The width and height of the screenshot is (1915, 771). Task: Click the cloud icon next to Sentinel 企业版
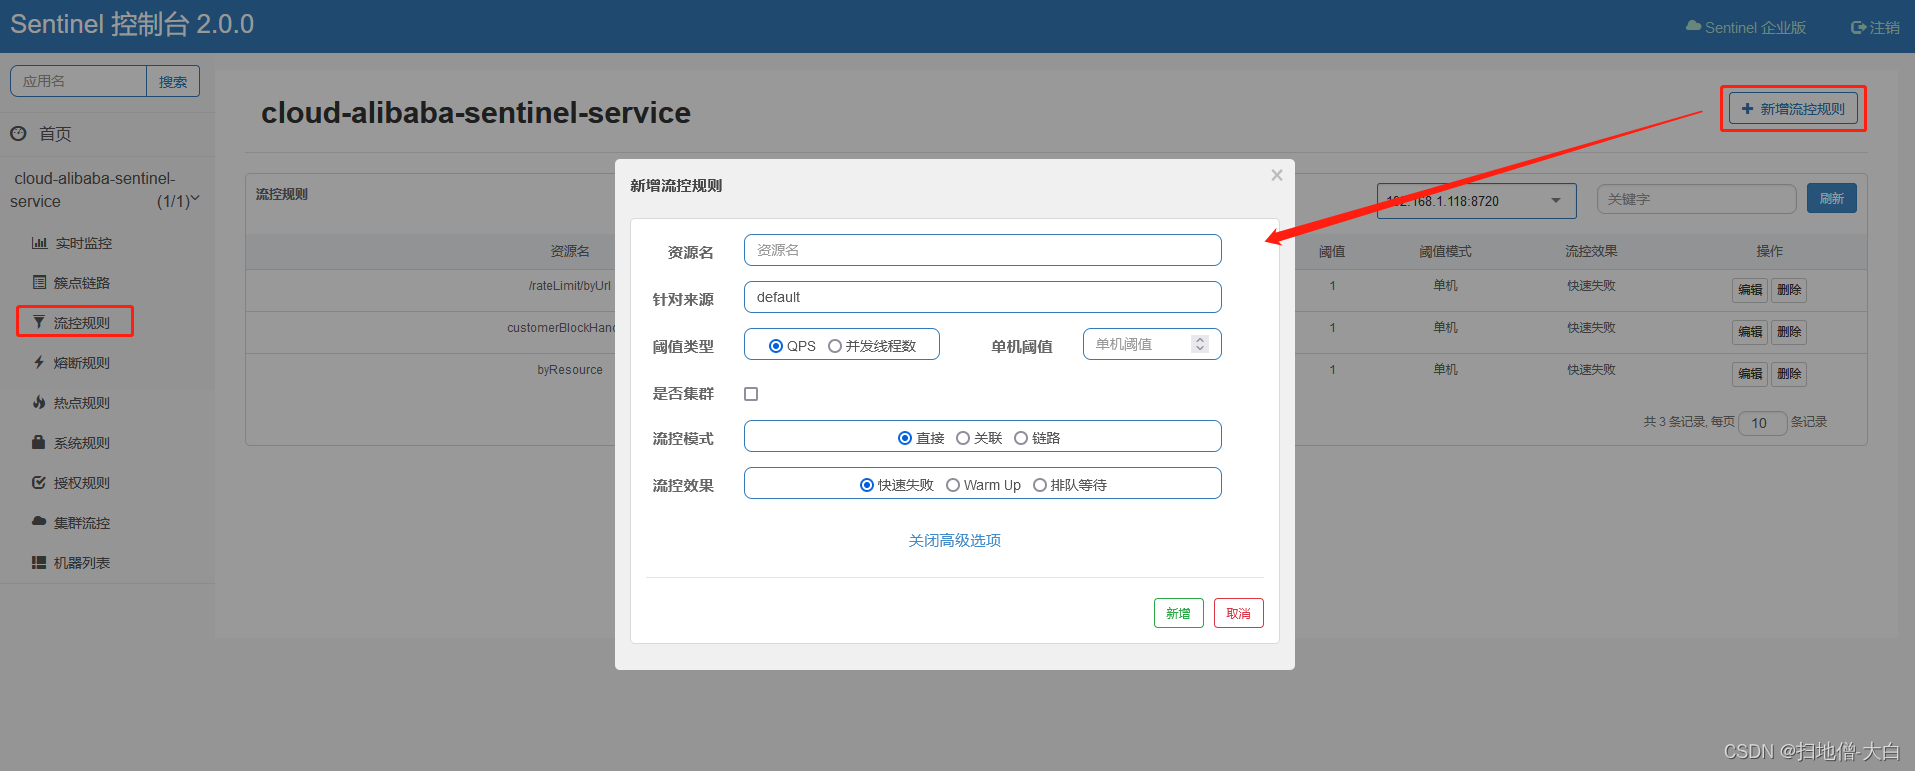(x=1693, y=27)
